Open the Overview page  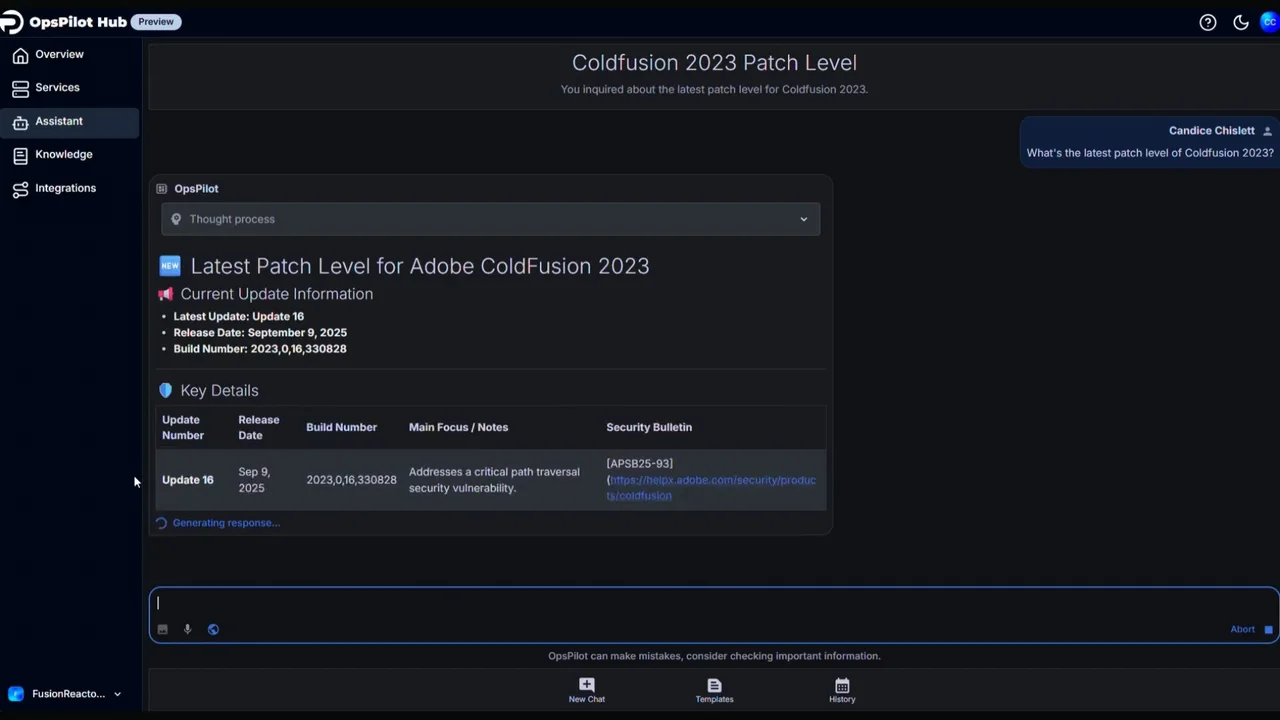(x=59, y=55)
